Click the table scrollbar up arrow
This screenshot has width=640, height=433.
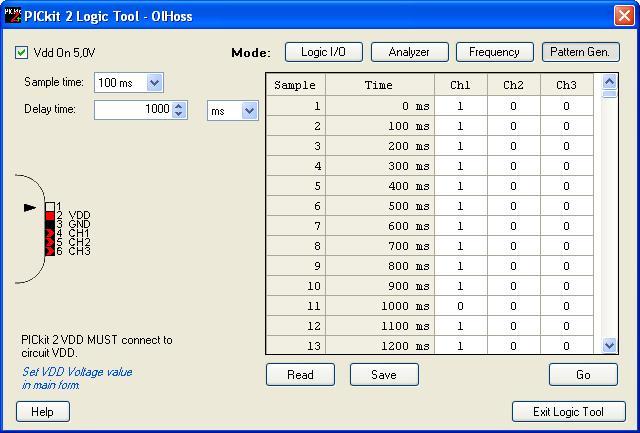point(609,82)
